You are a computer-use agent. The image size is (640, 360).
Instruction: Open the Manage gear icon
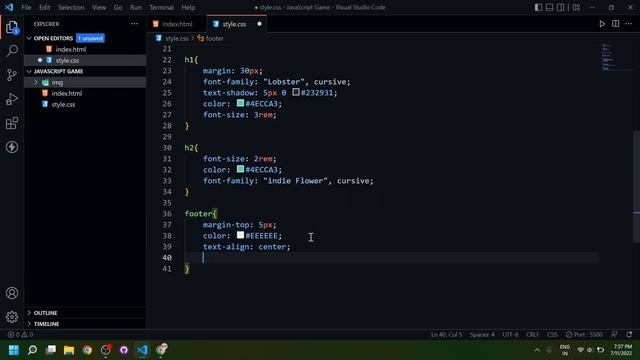tap(12, 317)
